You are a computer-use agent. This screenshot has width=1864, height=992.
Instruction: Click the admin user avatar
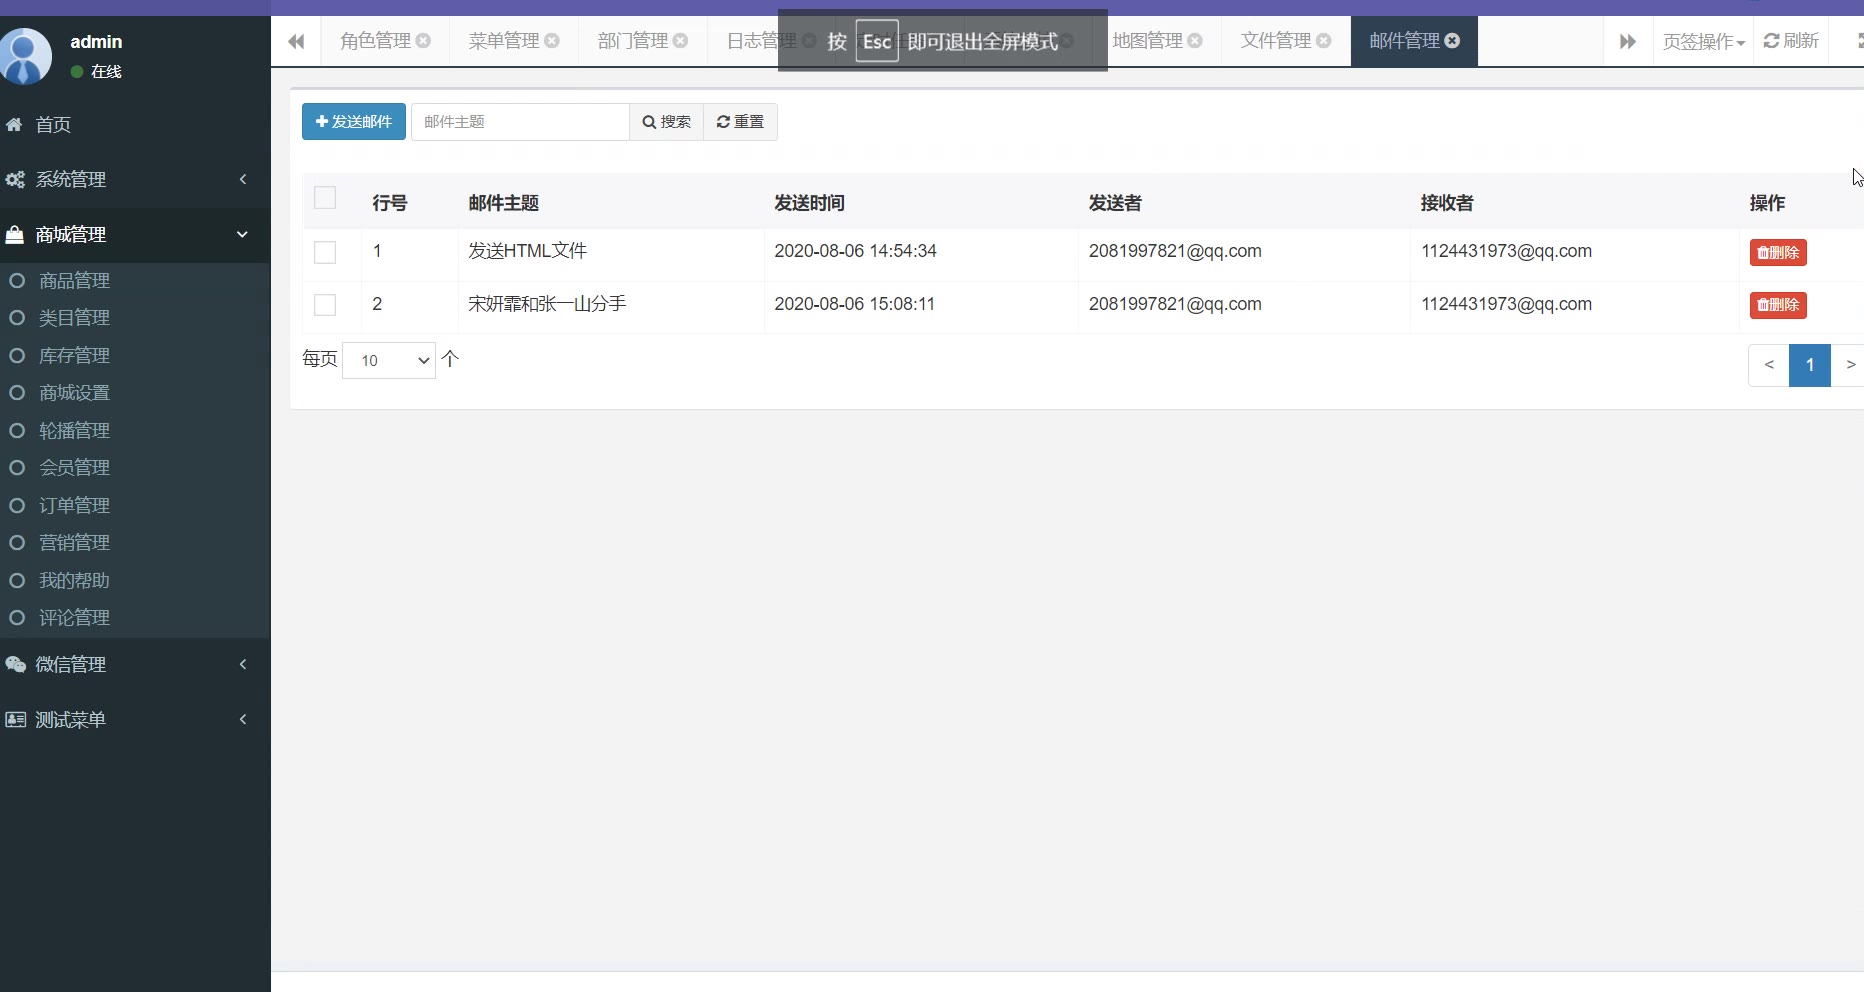[x=26, y=56]
